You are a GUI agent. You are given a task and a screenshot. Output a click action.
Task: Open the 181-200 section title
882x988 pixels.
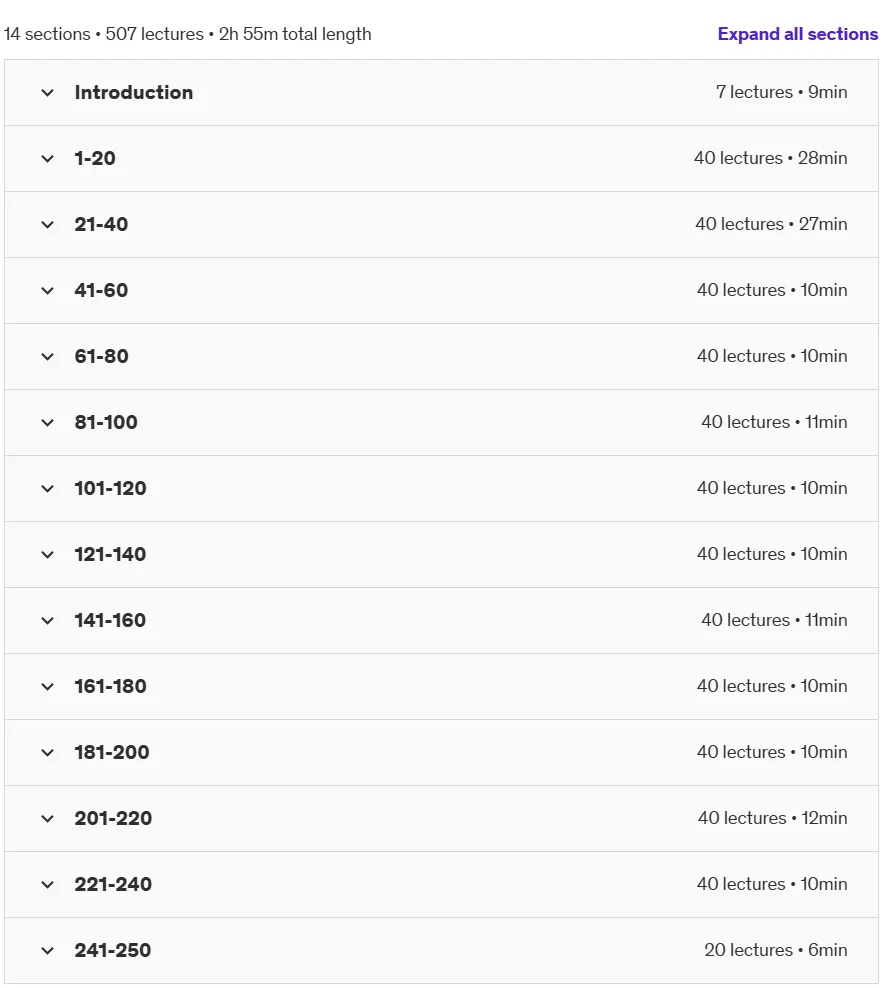(112, 752)
